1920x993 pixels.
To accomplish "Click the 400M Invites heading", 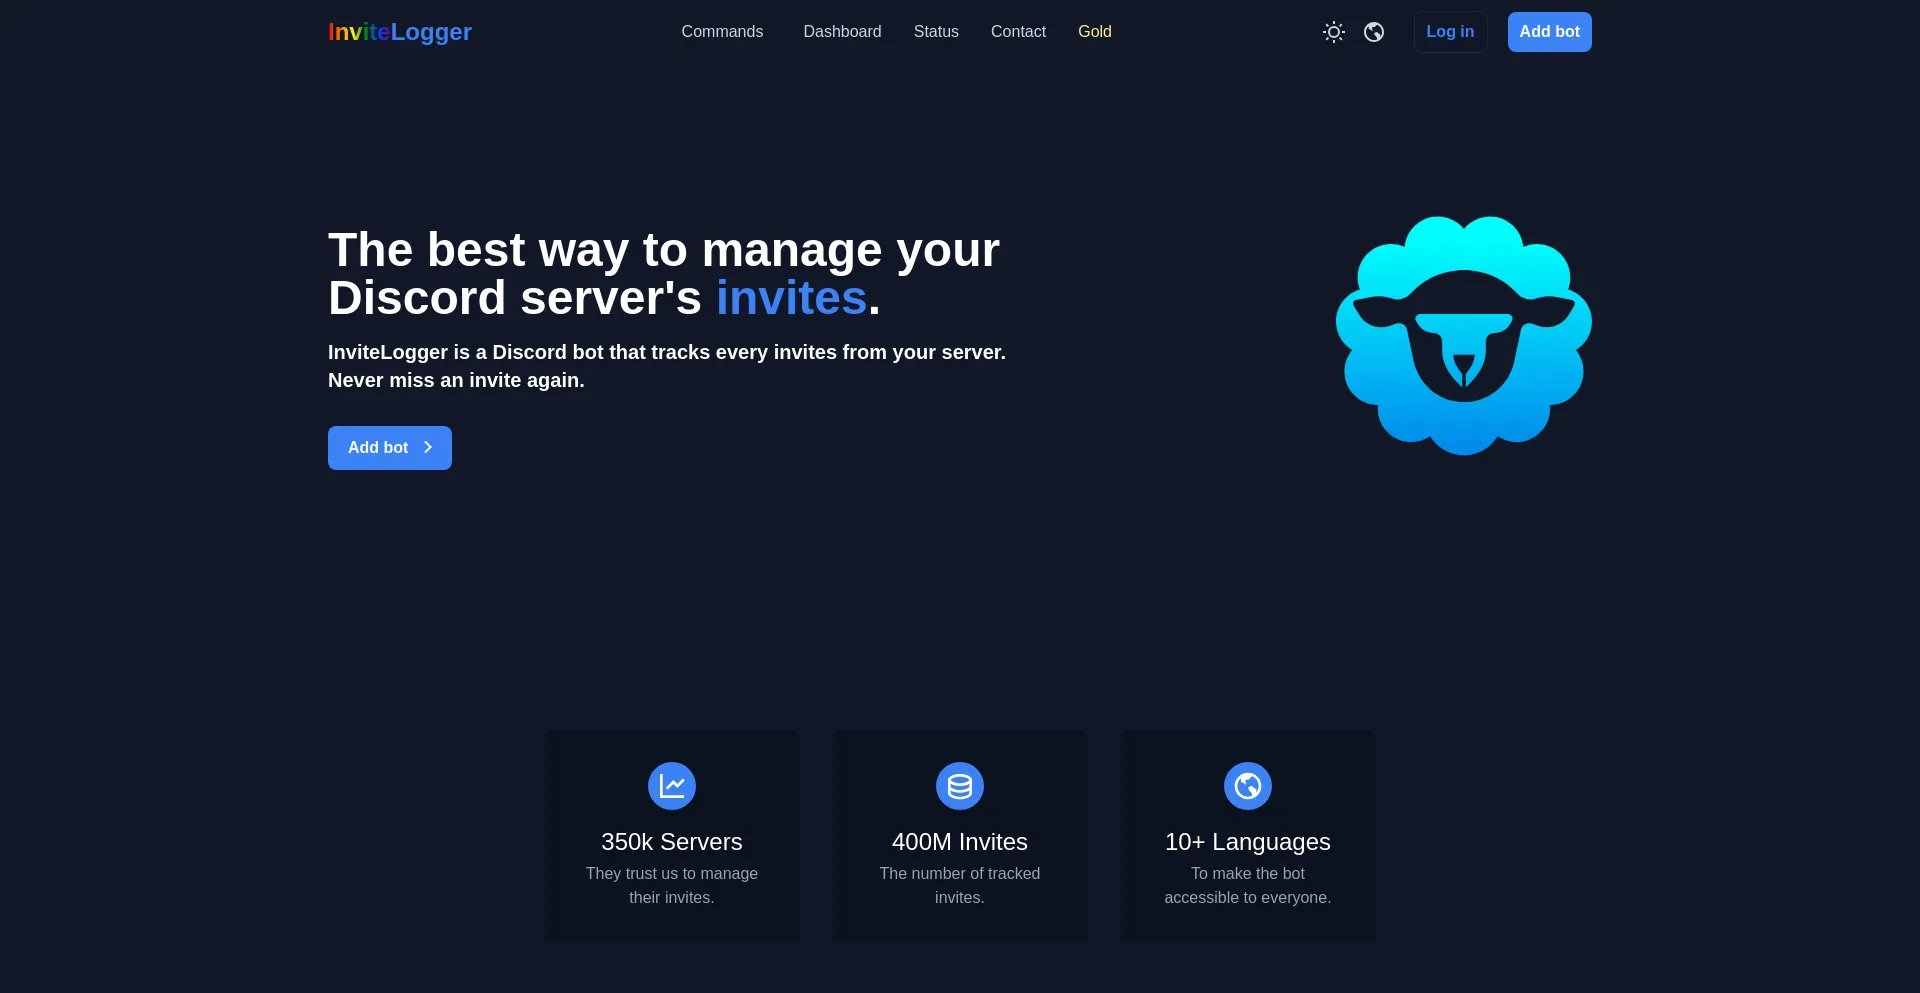I will 960,842.
